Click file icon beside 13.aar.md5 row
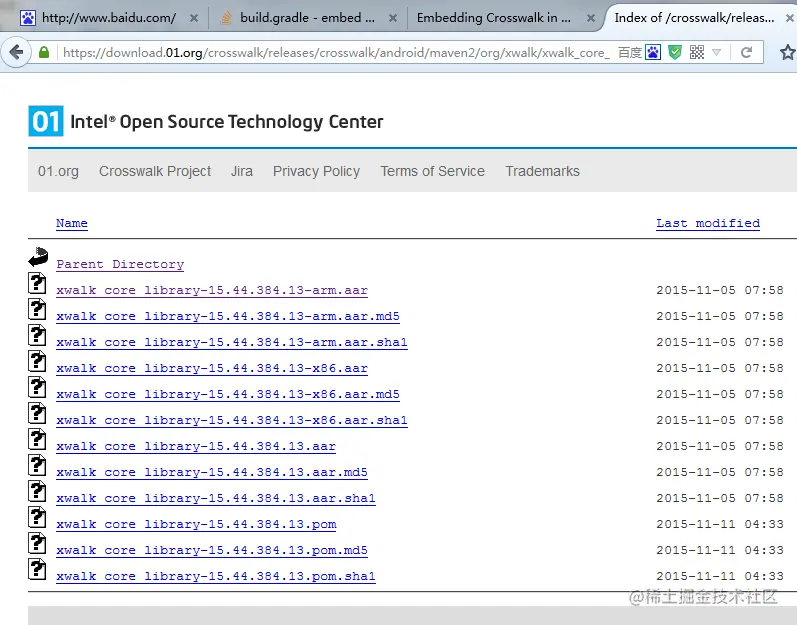The image size is (797, 625). (37, 465)
